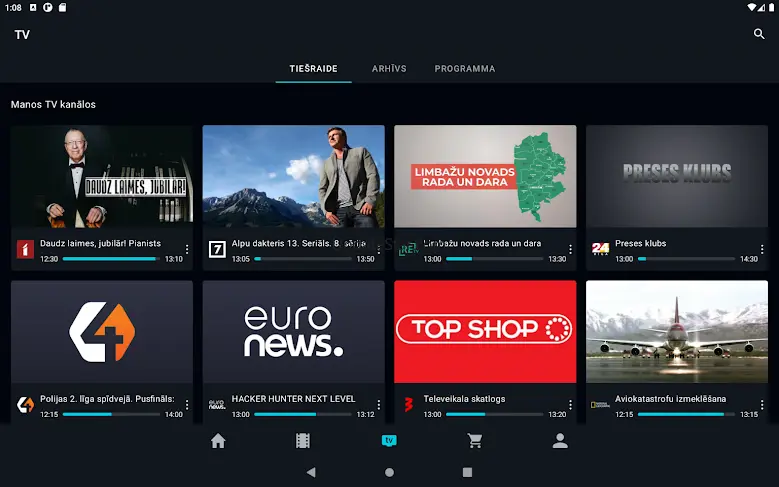Screen dimensions: 779x487
Task: Click the title Daudz laimes, jubilār! Pianists
Action: [100, 244]
